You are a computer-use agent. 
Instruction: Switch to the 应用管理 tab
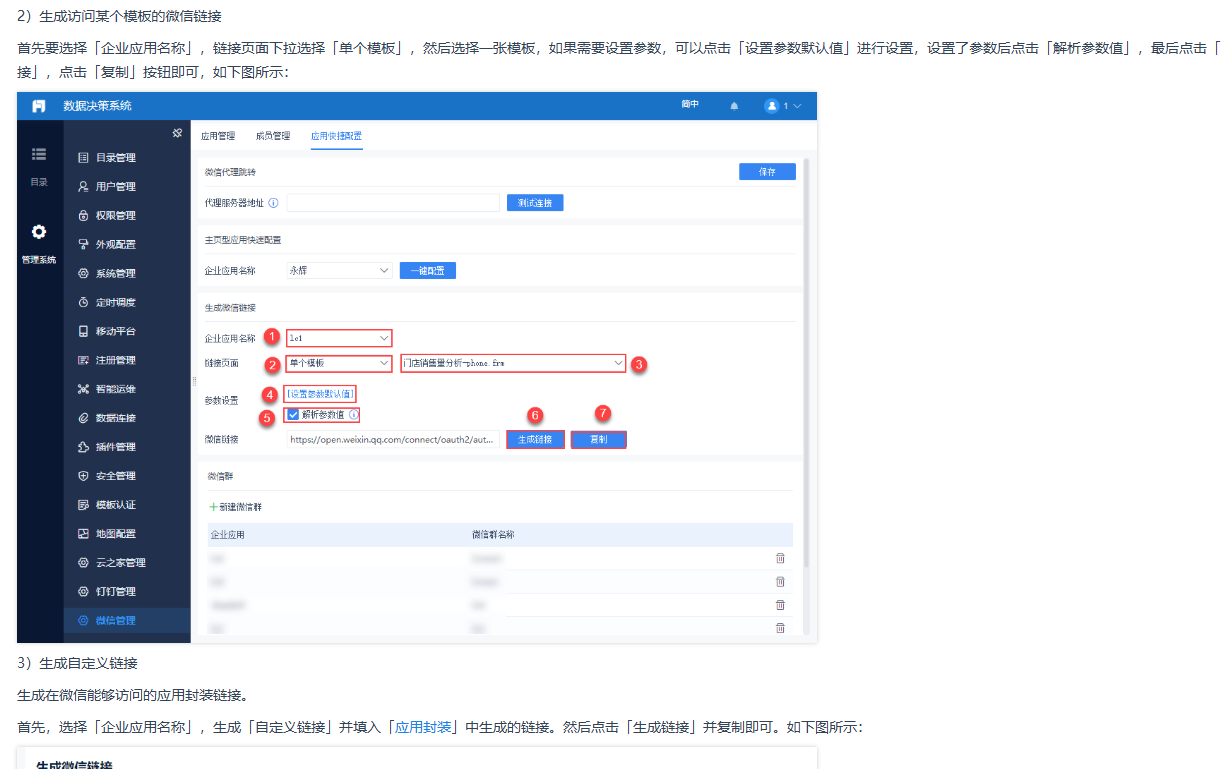[217, 136]
